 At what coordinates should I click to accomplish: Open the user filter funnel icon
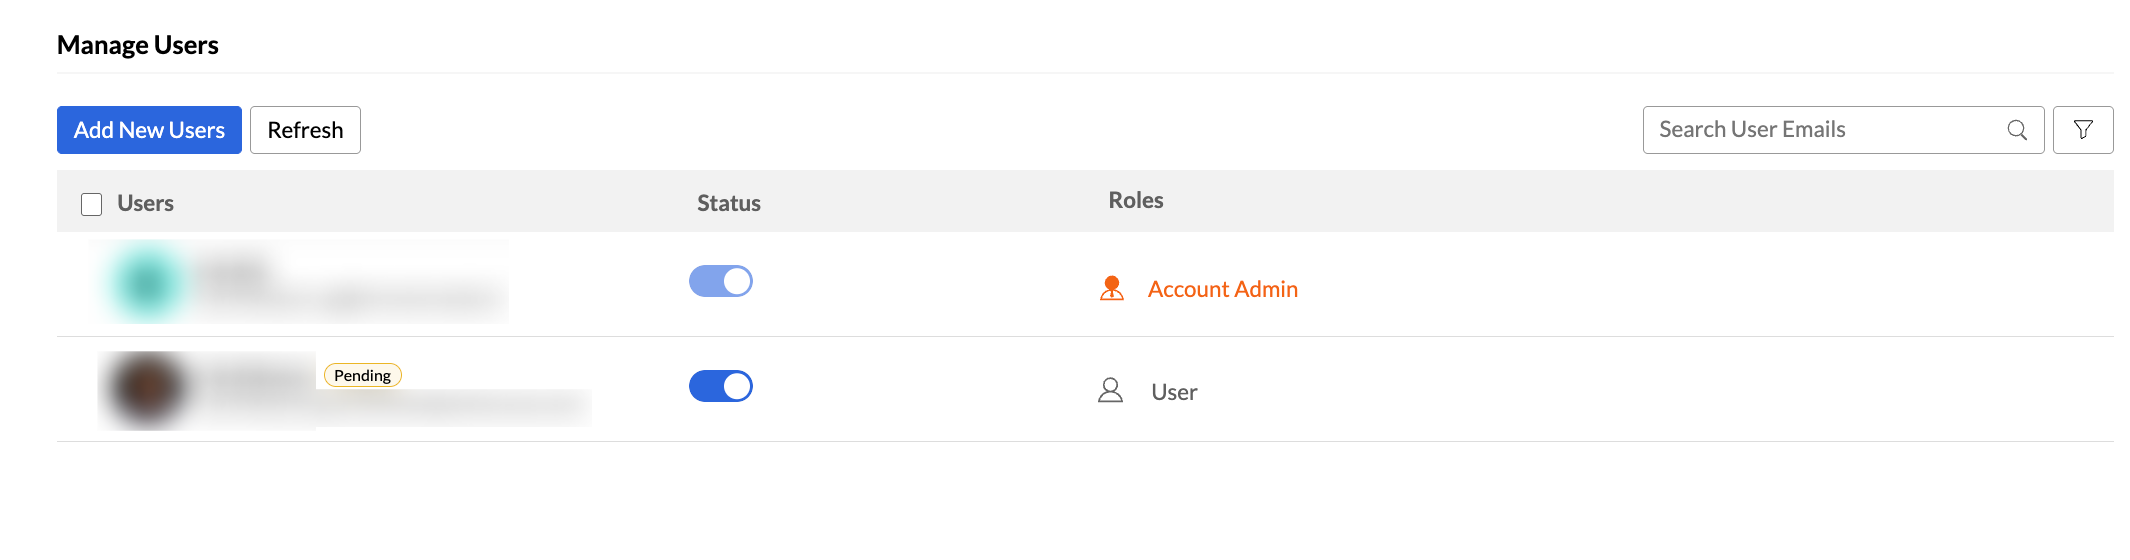[x=2083, y=130]
